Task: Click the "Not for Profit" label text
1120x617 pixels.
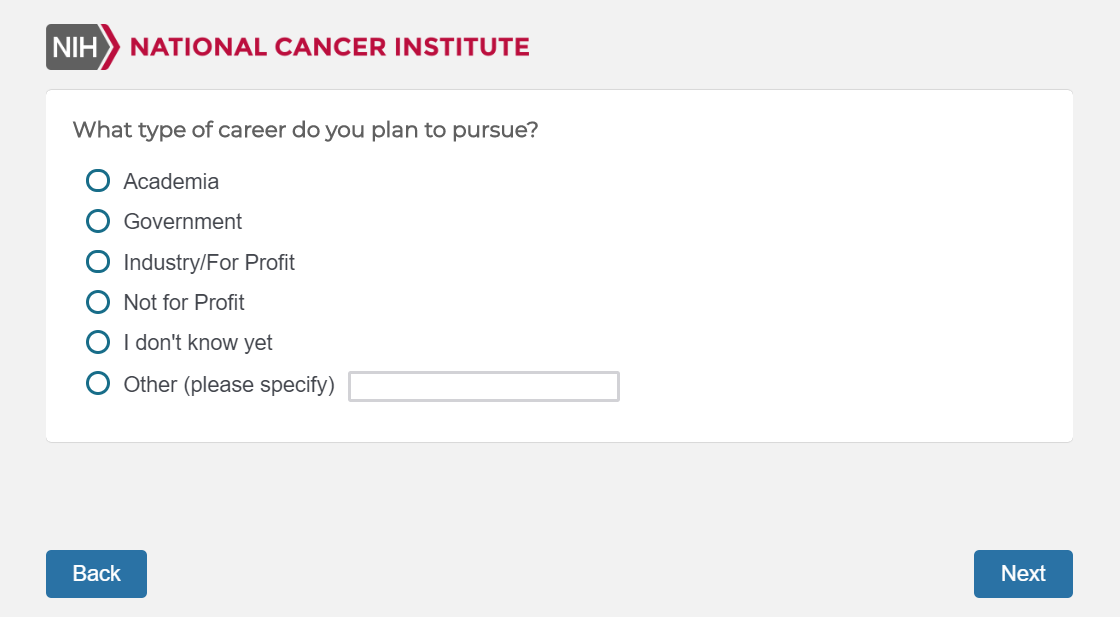Action: point(184,303)
